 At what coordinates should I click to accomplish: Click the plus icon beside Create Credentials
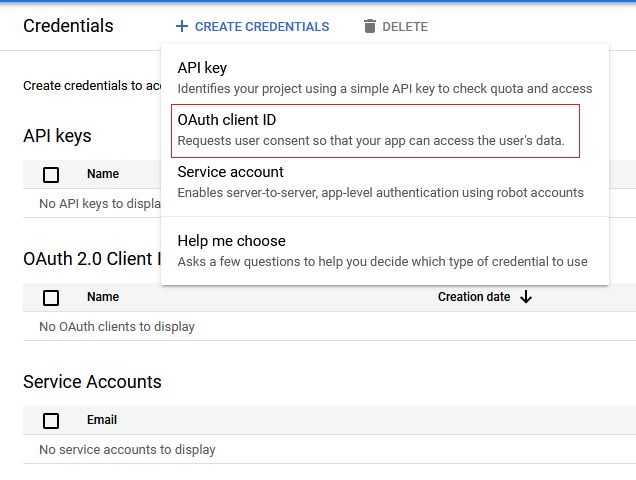[x=181, y=27]
